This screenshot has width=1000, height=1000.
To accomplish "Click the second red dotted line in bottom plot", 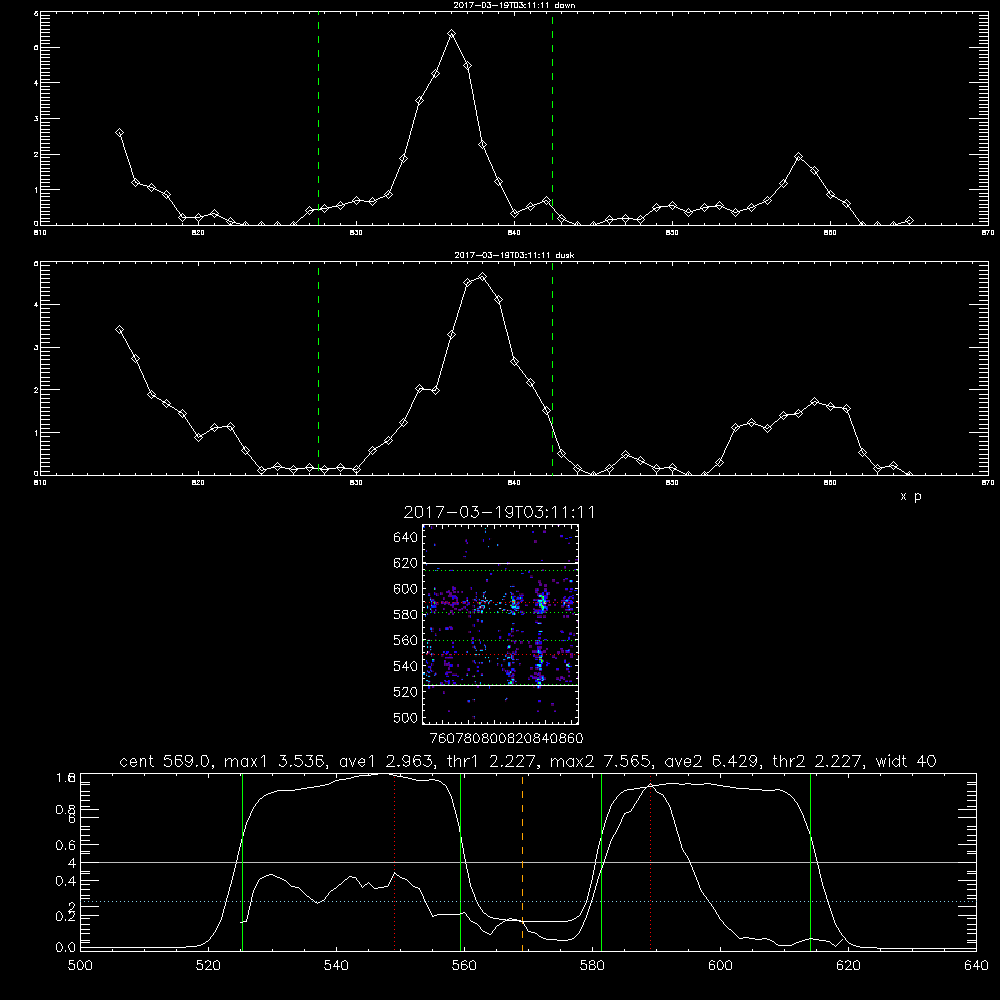I will coord(651,861).
